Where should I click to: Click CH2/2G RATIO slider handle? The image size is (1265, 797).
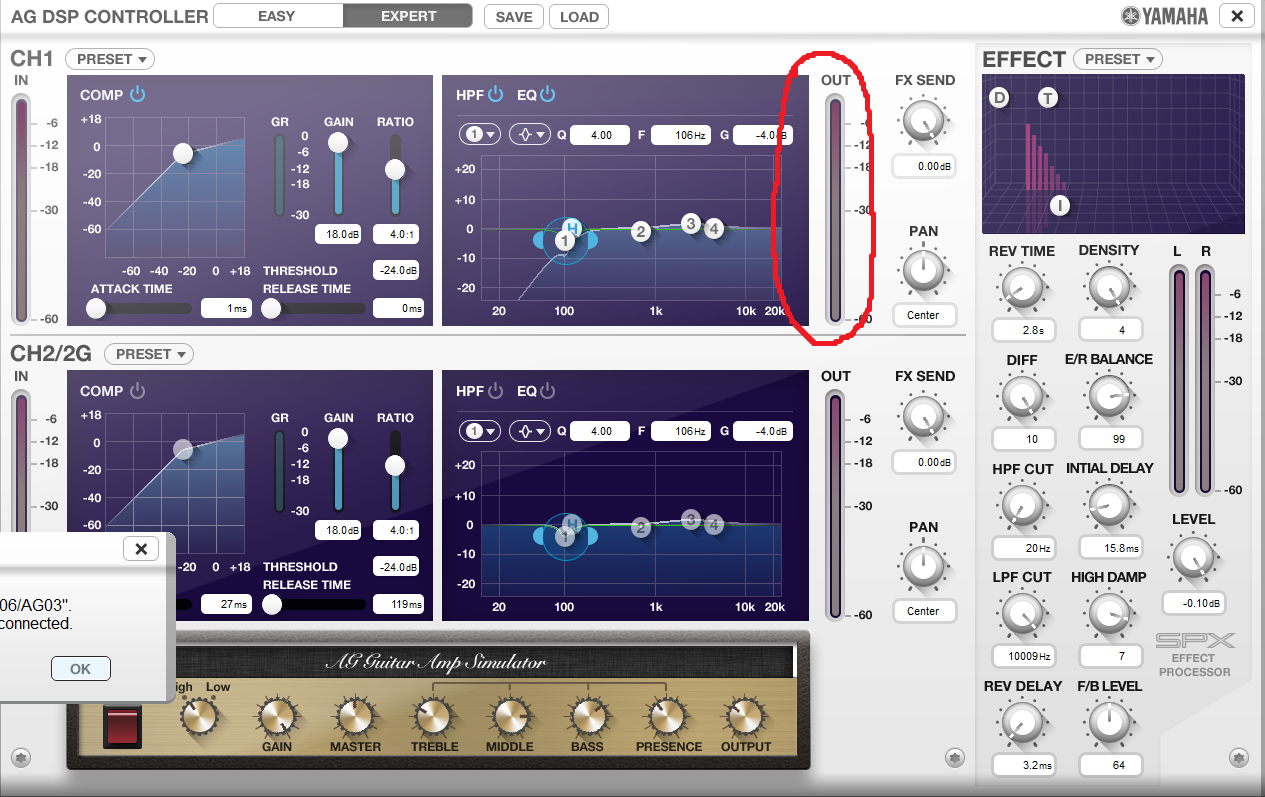click(395, 465)
